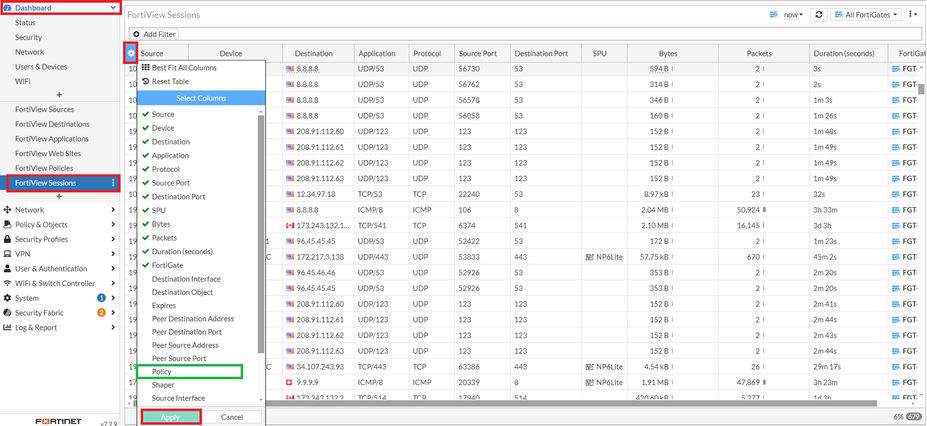Refresh the FortiView Sessions data
927x426 pixels.
(x=818, y=15)
